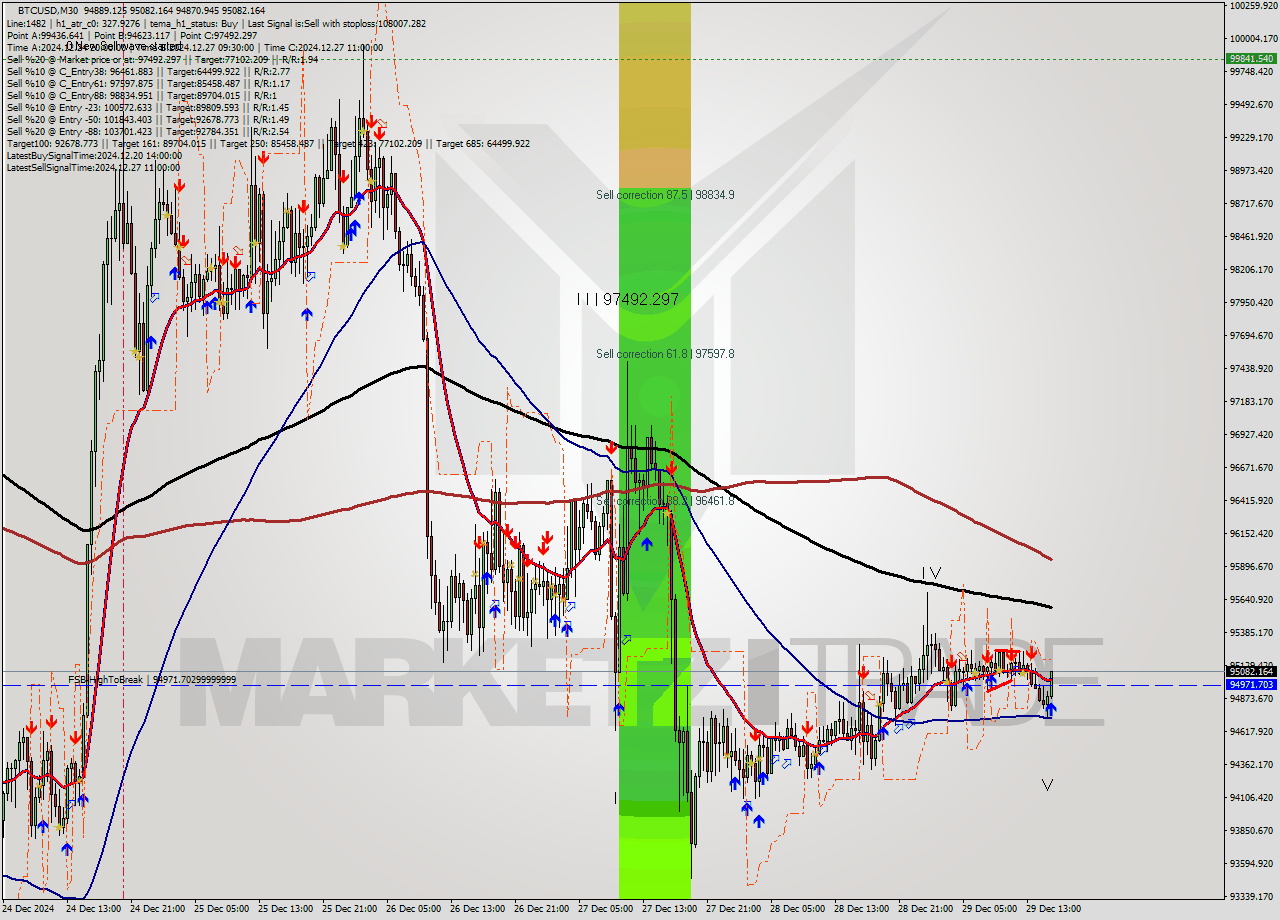The image size is (1280, 920).
Task: Click the blue 94971.703 price tag
Action: click(x=1250, y=684)
